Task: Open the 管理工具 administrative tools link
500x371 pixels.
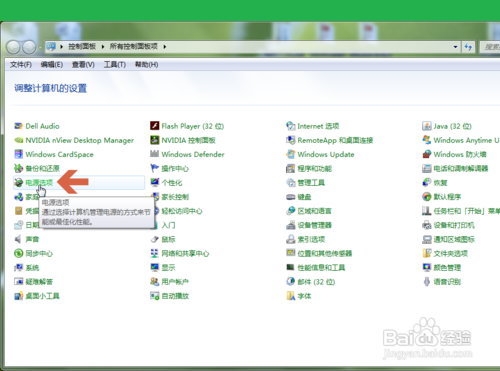Action: [x=311, y=183]
